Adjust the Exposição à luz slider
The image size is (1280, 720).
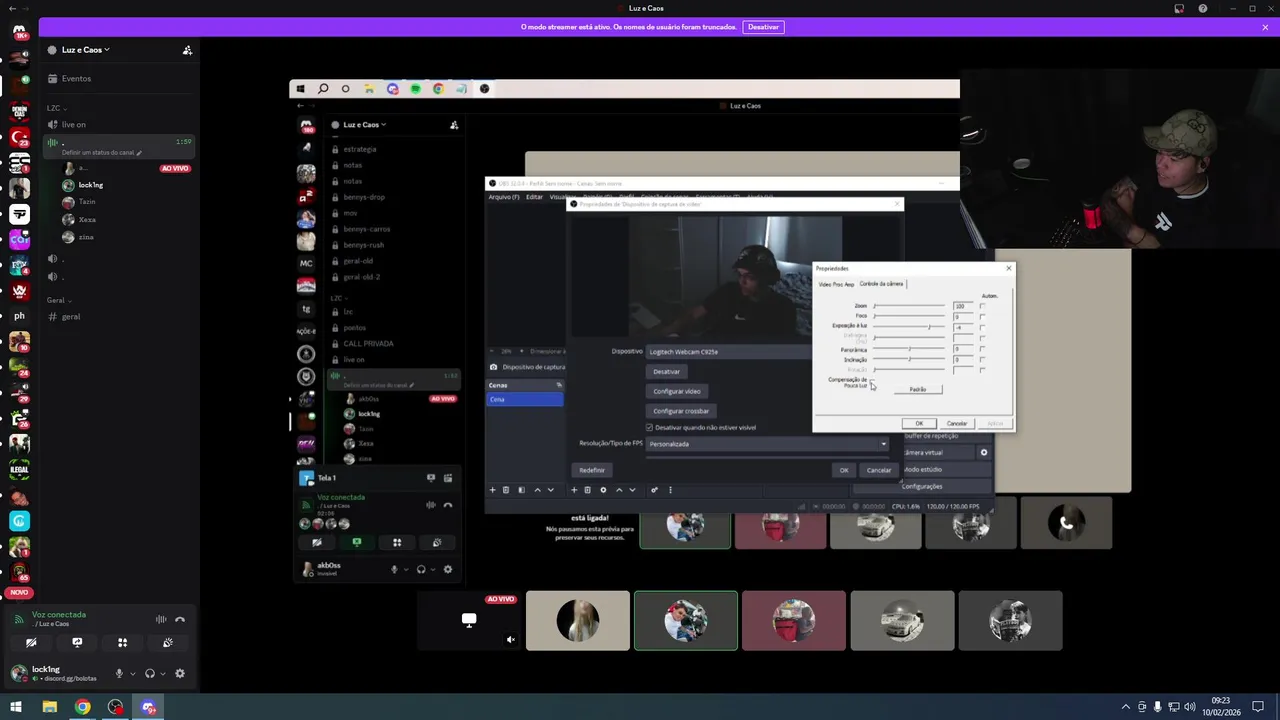909,327
